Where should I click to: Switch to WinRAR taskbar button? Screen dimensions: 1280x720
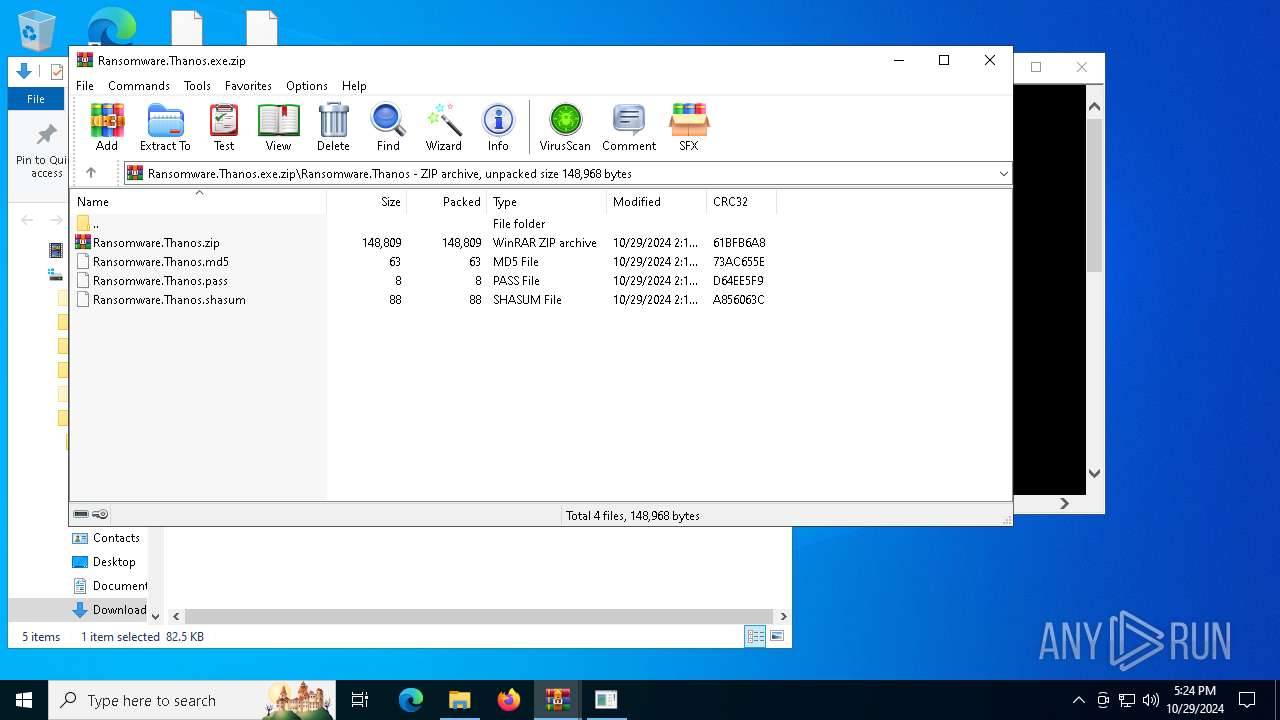tap(557, 700)
